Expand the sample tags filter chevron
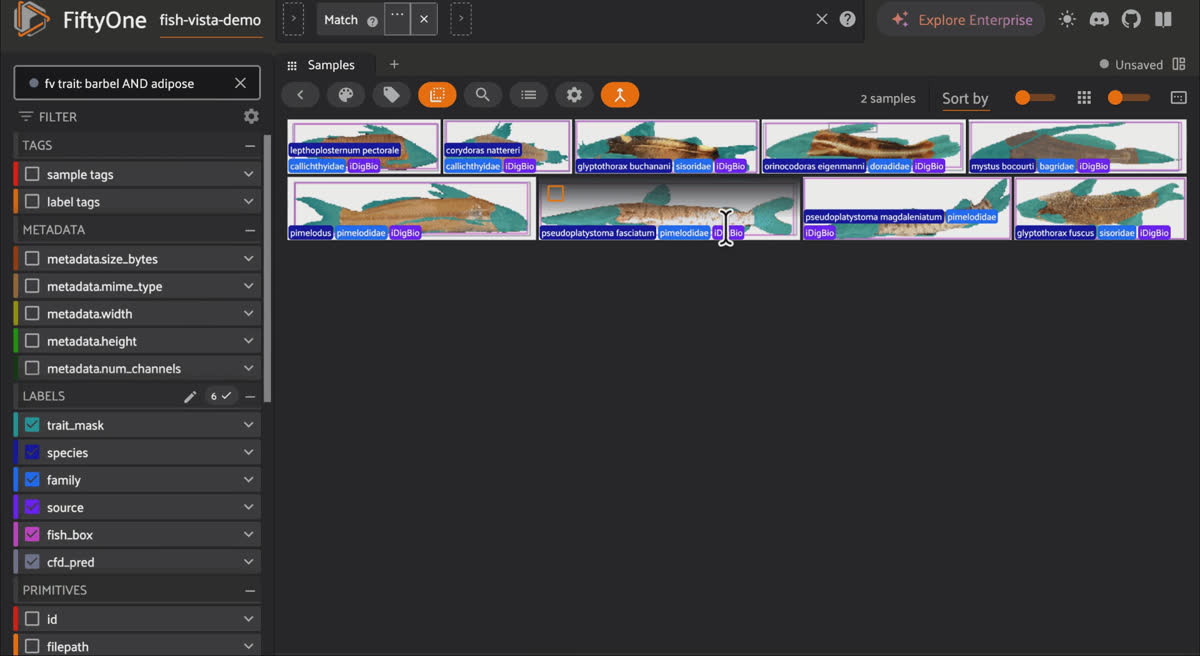Viewport: 1200px width, 656px height. click(248, 174)
